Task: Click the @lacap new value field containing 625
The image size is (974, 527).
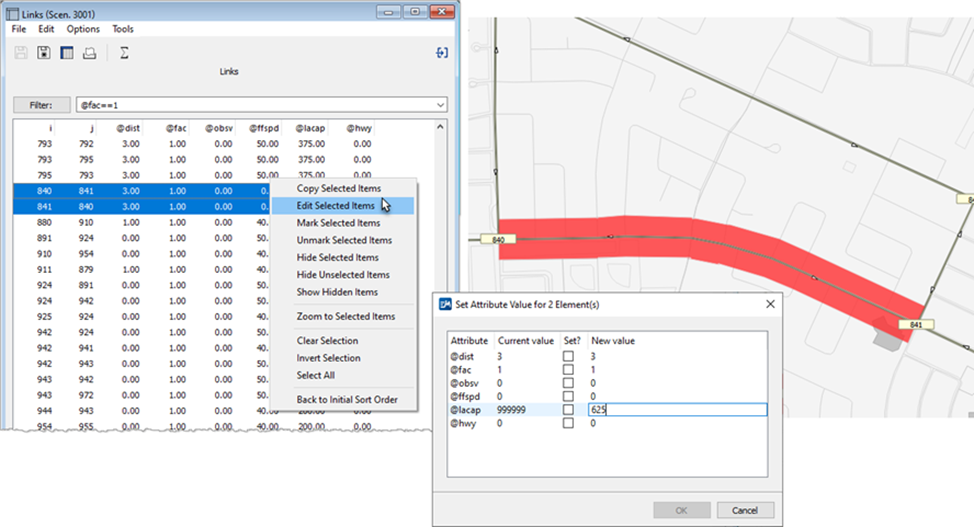Action: (677, 410)
